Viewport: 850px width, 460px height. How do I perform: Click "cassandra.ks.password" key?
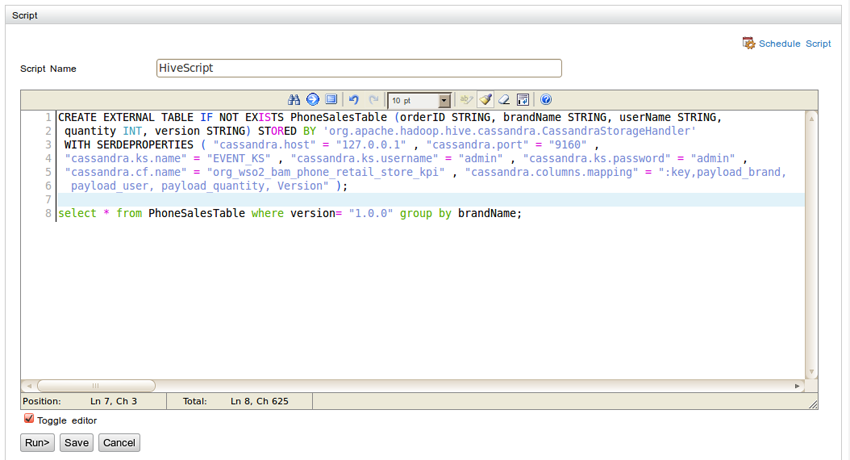596,159
